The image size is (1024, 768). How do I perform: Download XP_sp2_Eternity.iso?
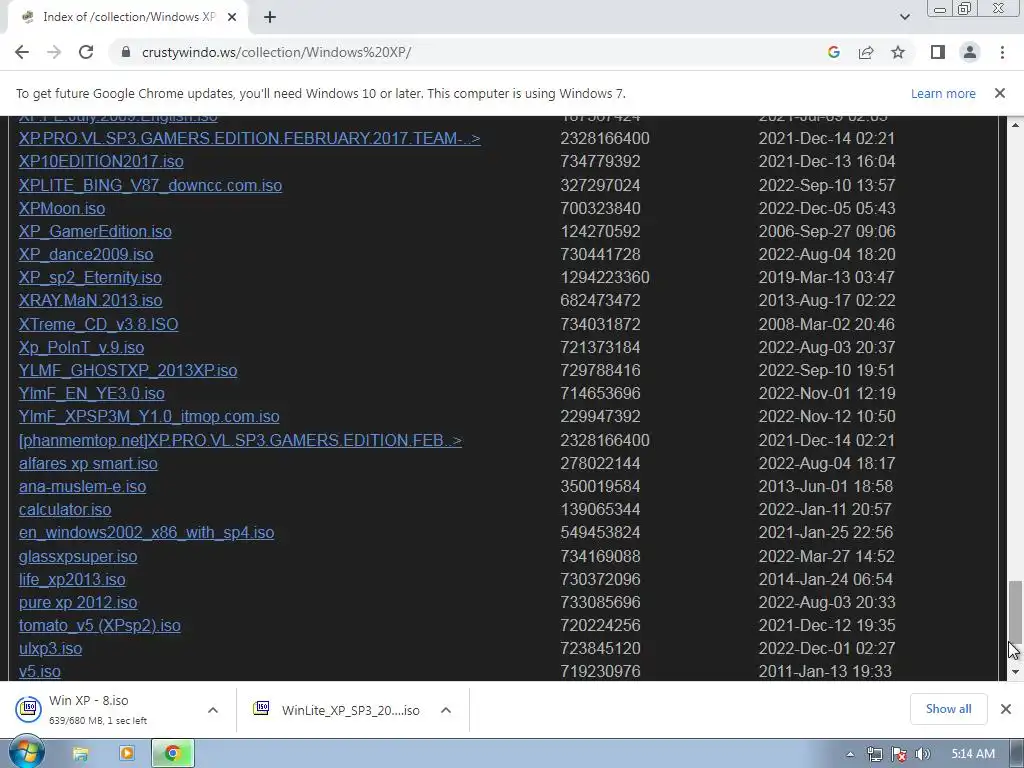point(90,277)
